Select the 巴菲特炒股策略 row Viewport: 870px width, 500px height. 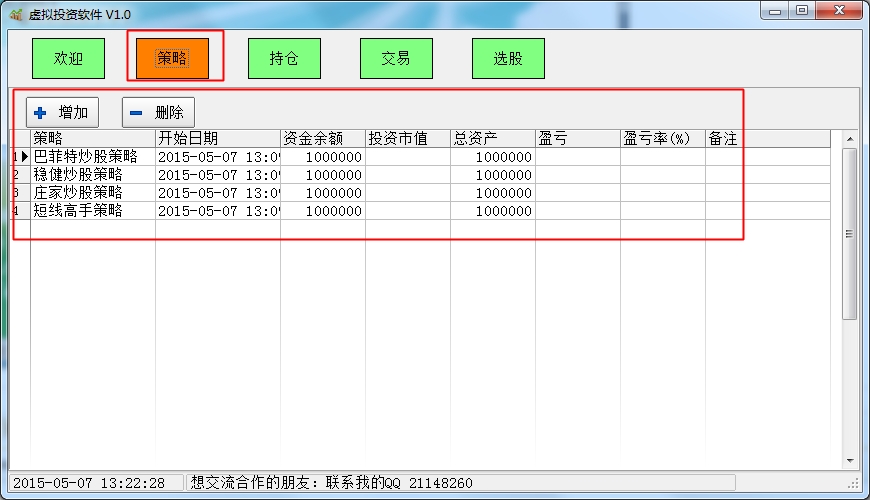pyautogui.click(x=92, y=157)
